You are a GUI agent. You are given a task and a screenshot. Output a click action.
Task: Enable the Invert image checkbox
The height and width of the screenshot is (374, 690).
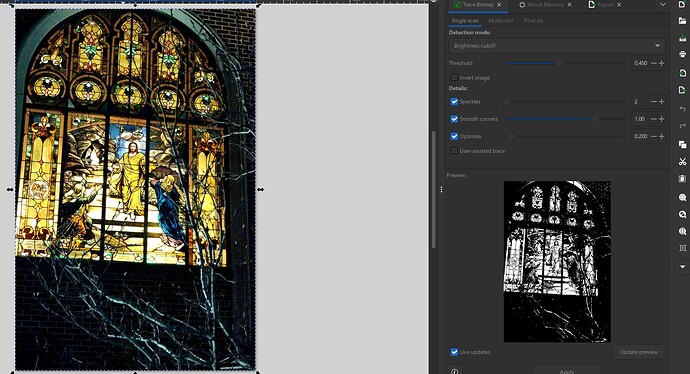click(x=454, y=77)
